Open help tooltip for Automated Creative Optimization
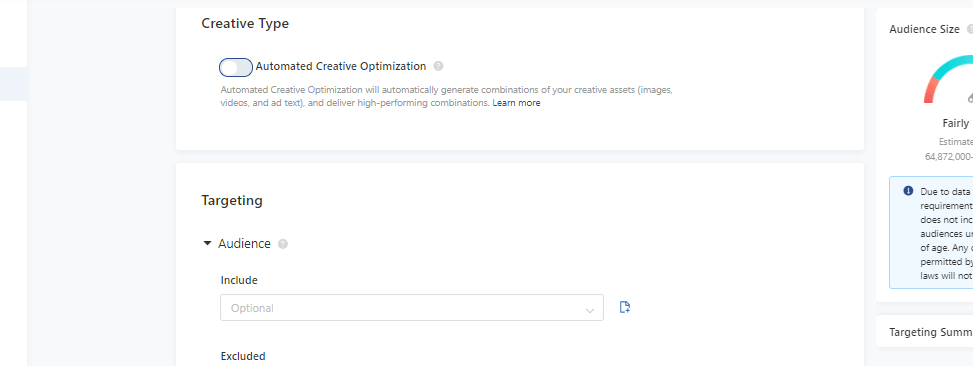The width and height of the screenshot is (973, 366). (x=438, y=66)
